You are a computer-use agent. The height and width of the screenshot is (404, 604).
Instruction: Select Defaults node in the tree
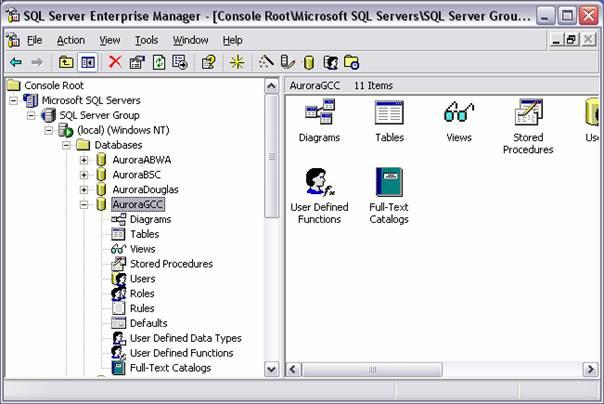tap(149, 323)
